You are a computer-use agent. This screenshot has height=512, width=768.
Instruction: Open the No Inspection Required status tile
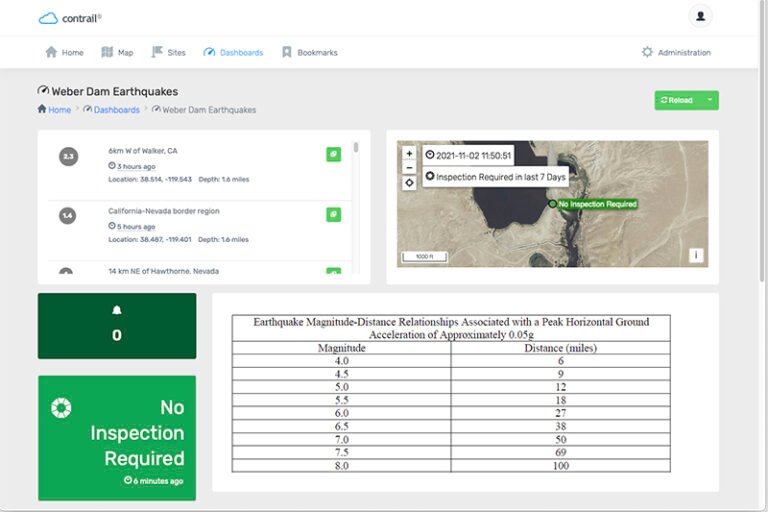117,437
